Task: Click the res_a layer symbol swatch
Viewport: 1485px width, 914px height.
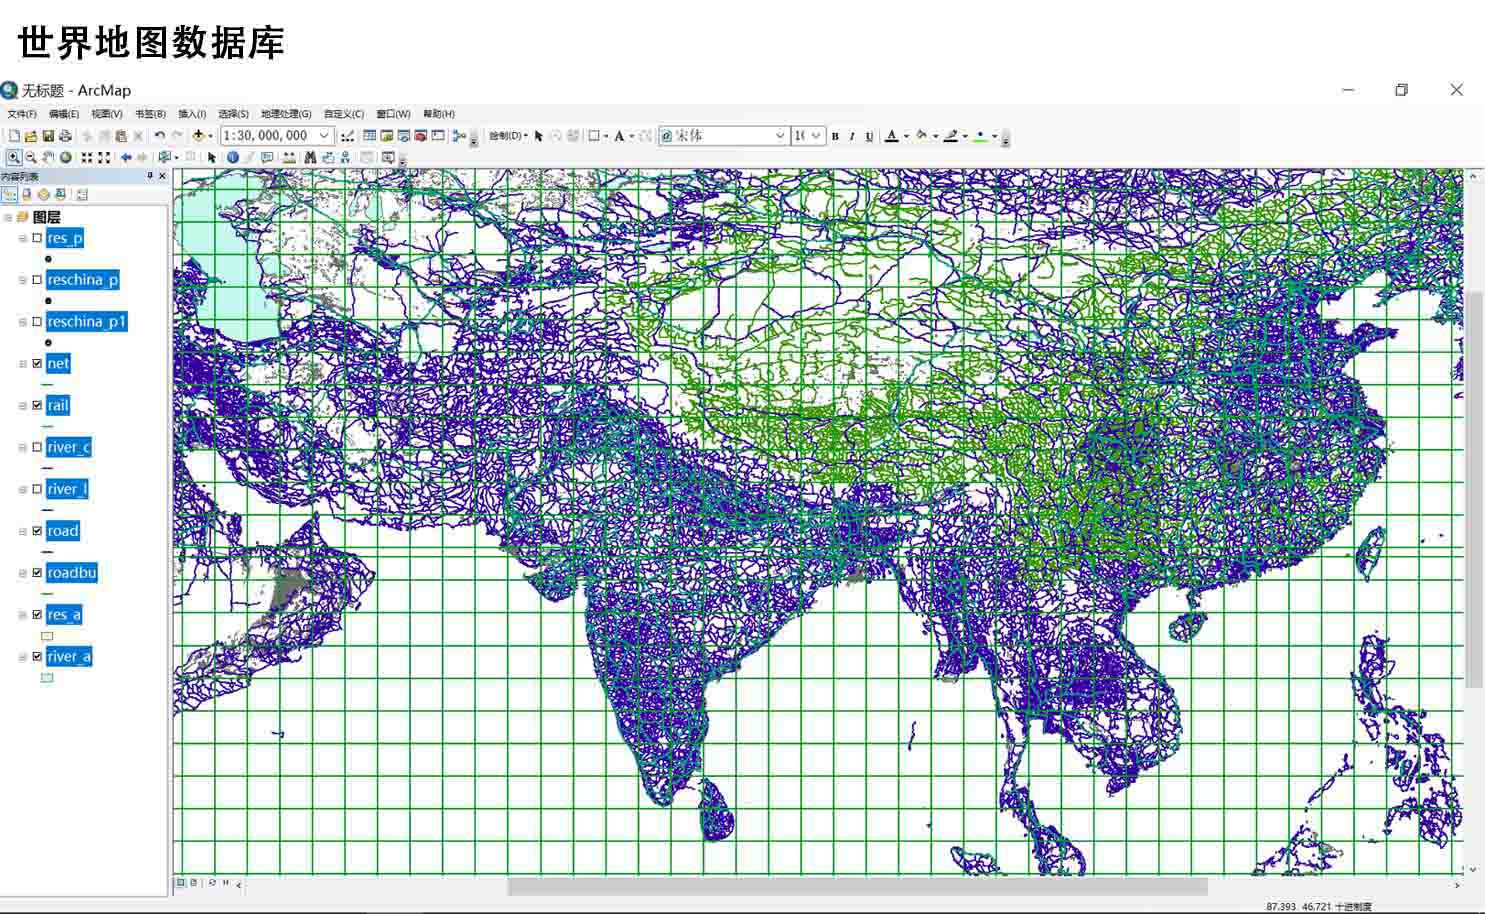Action: coord(47,636)
